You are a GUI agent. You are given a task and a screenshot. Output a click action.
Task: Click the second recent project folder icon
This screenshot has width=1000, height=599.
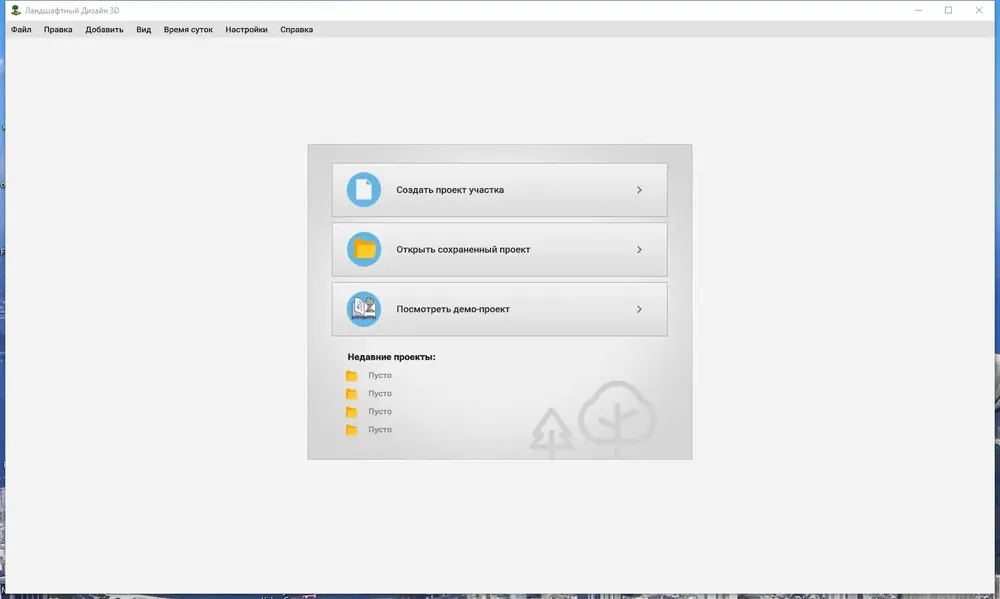point(351,394)
